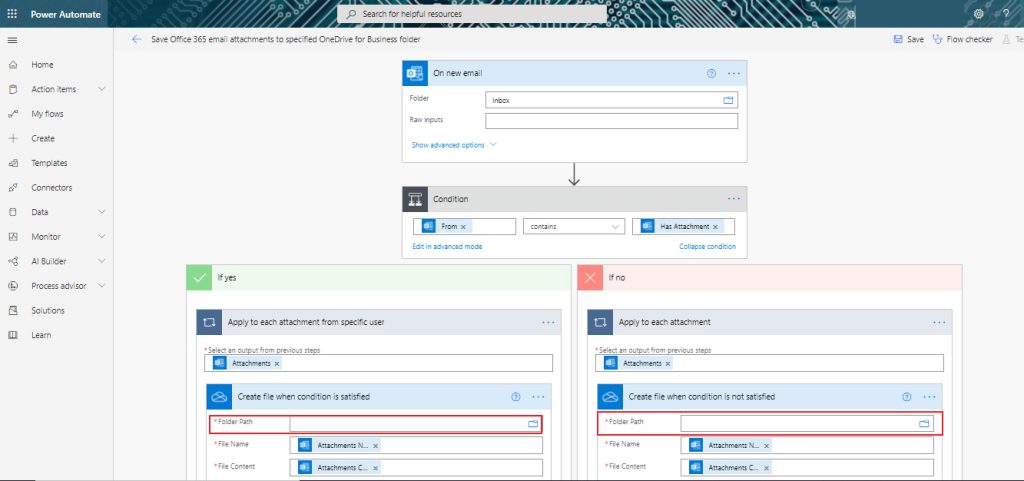Open help for Create file when condition is satisfied

516,396
